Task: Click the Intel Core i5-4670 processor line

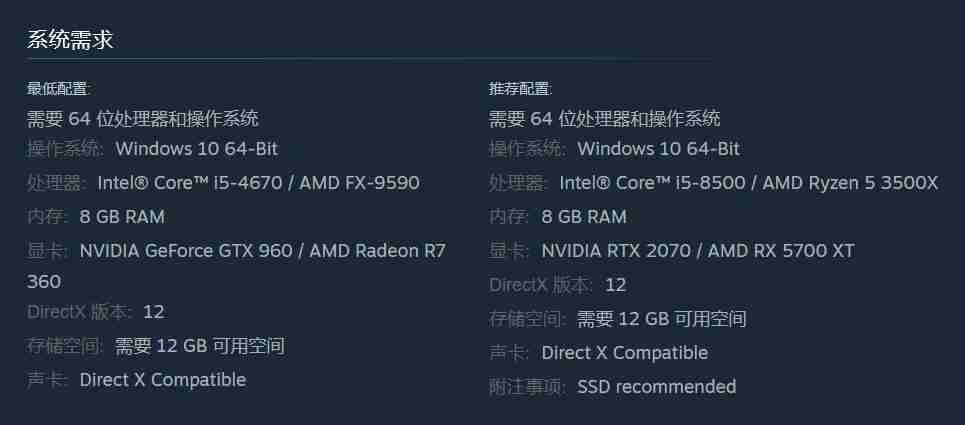Action: coord(223,183)
